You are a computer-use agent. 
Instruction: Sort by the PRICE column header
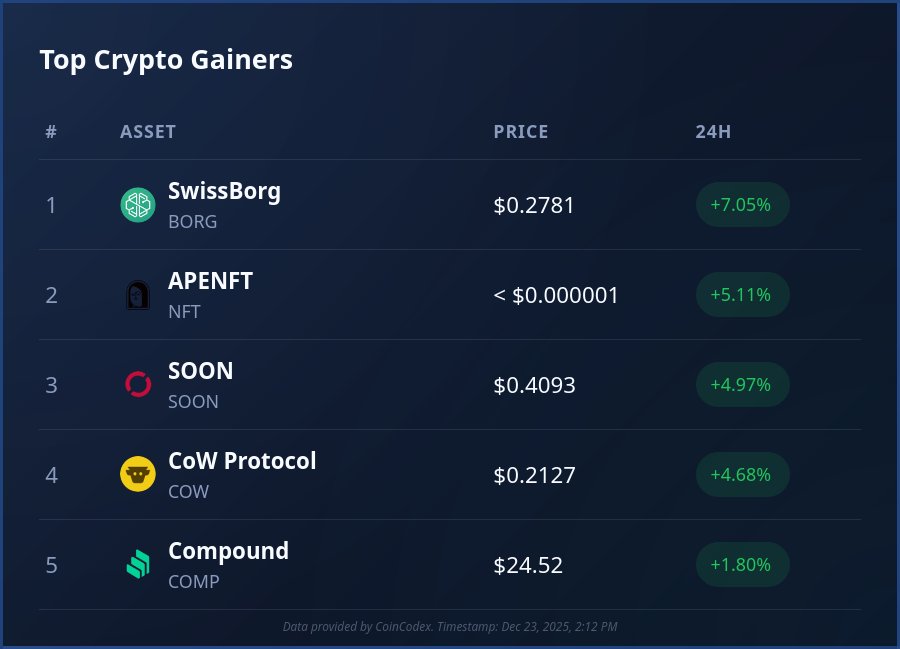tap(521, 132)
